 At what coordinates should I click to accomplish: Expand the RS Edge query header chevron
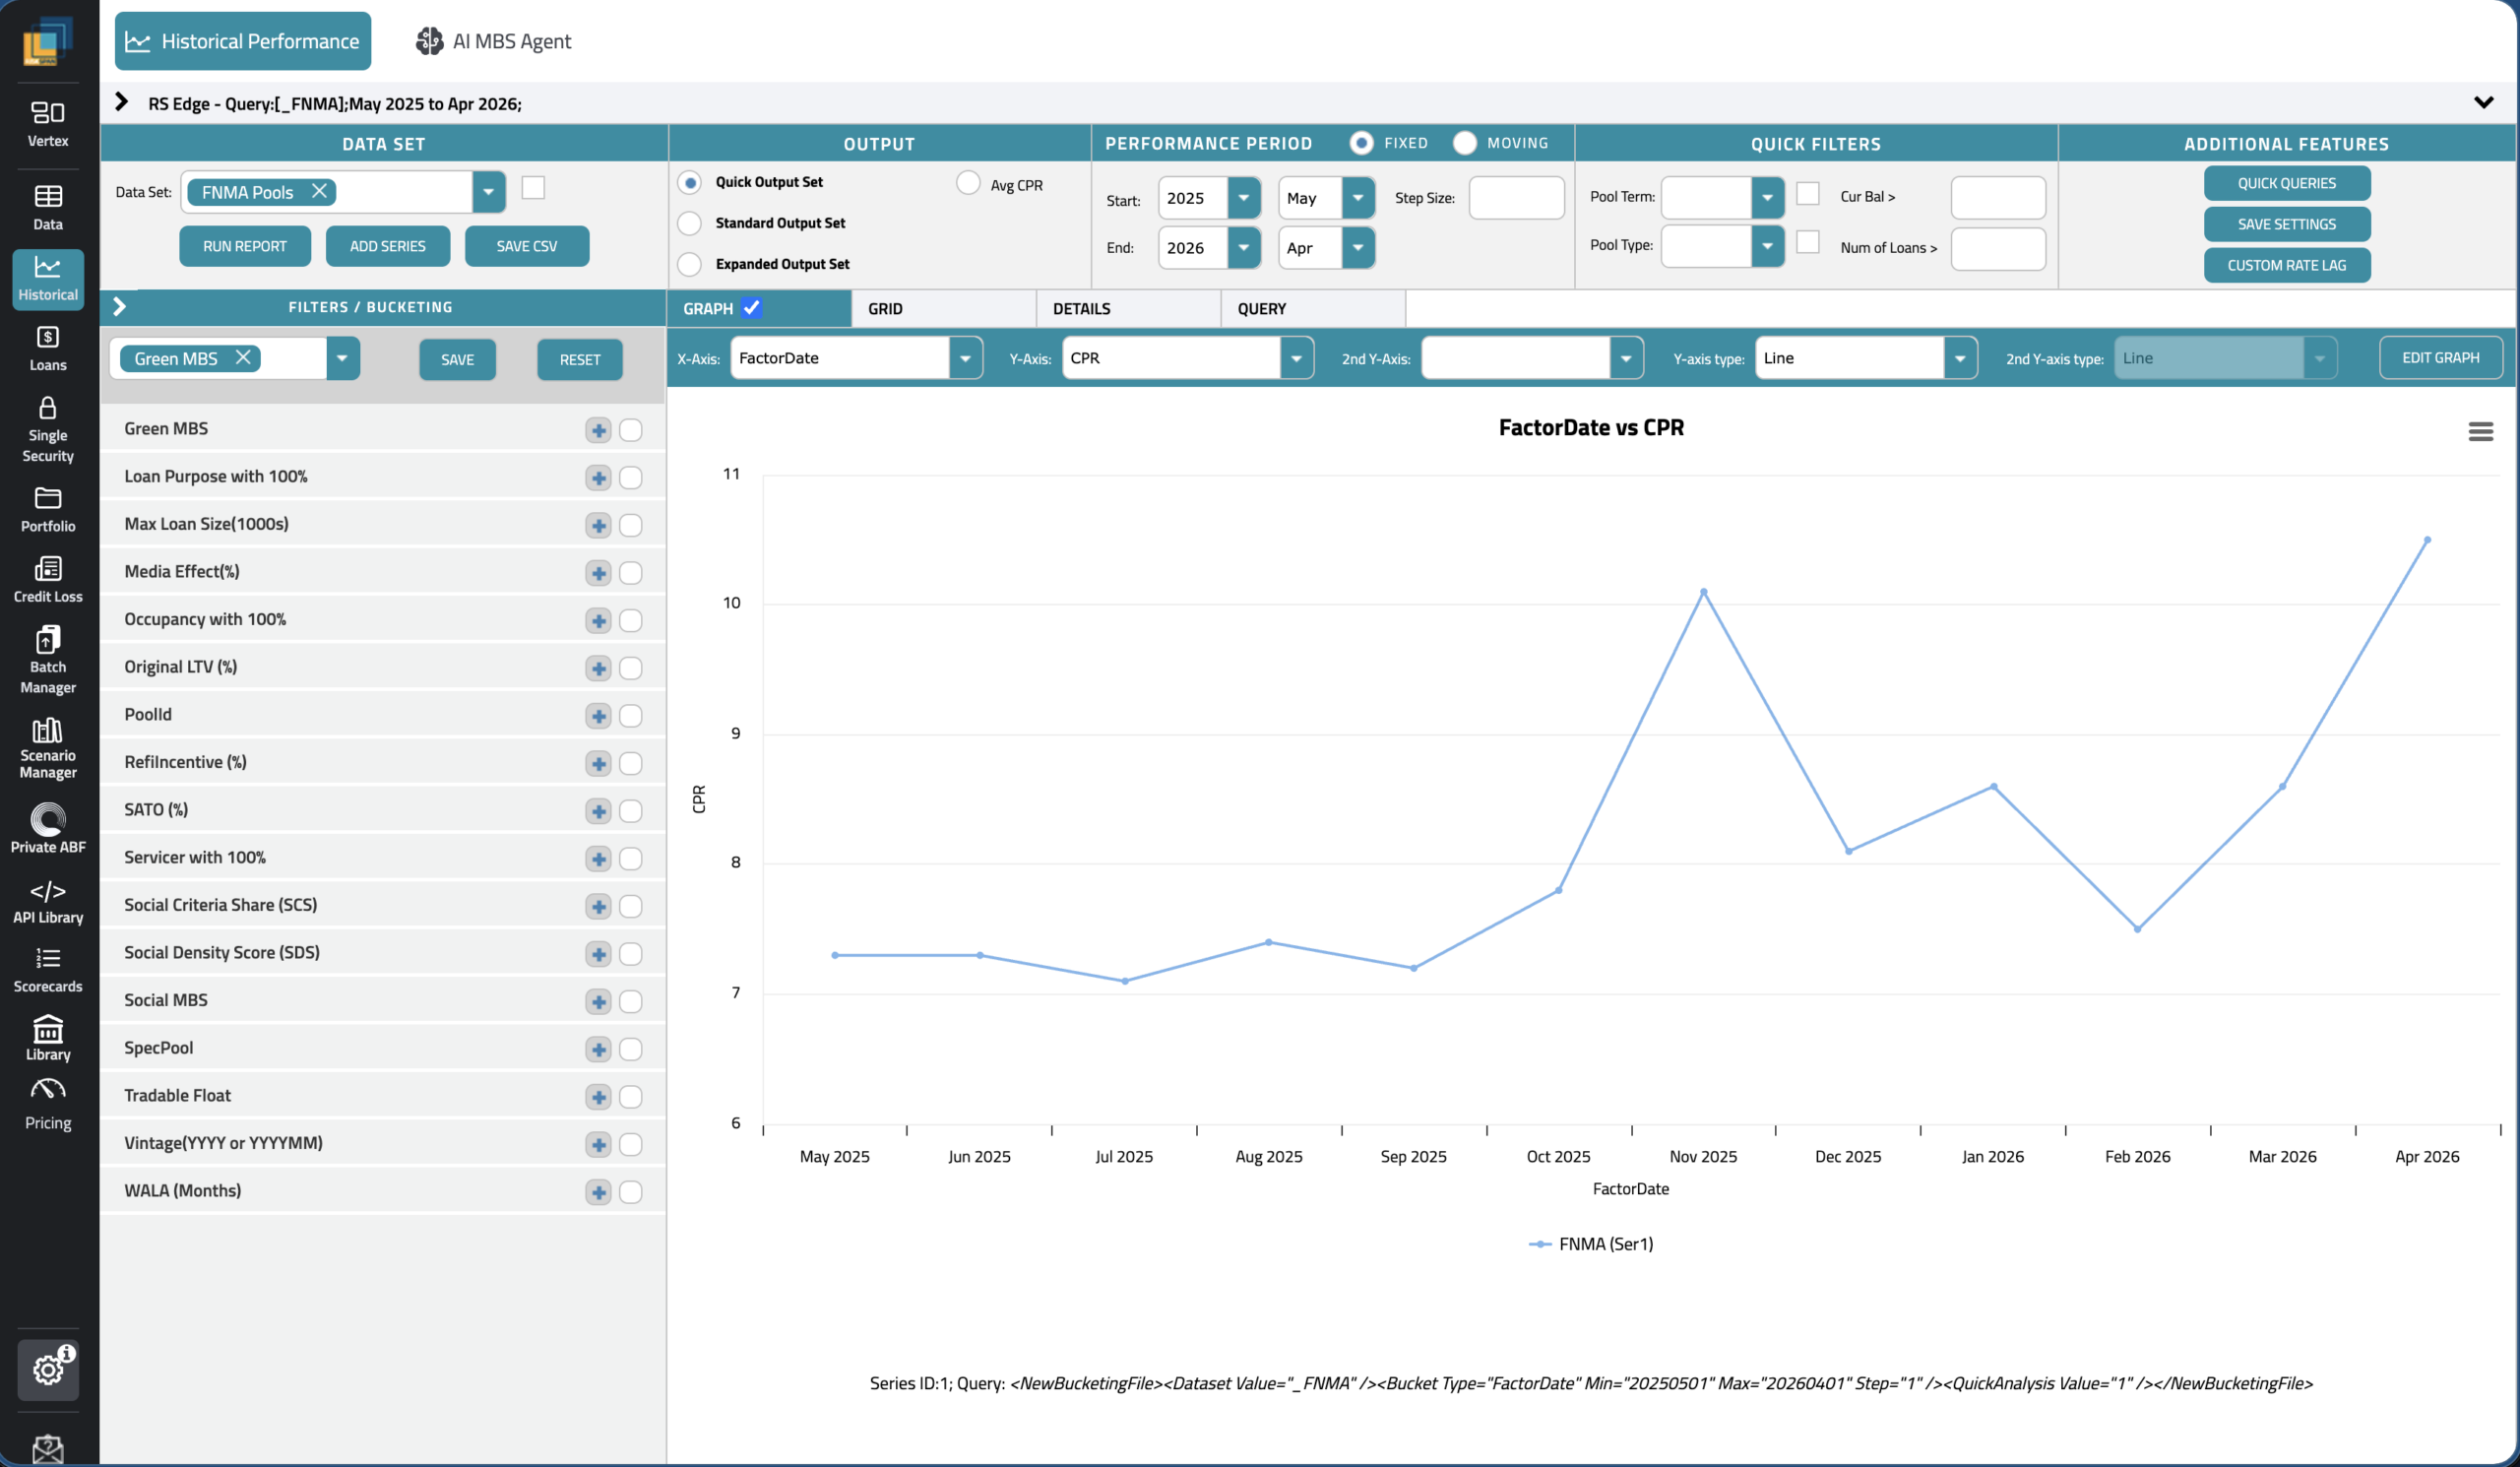coord(121,102)
